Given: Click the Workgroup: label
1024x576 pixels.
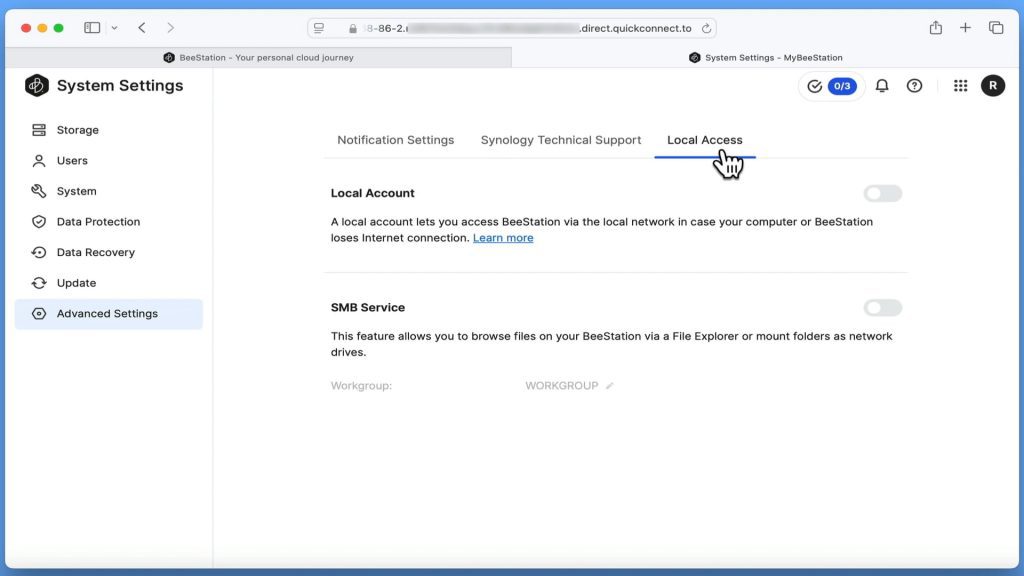Looking at the screenshot, I should (361, 386).
